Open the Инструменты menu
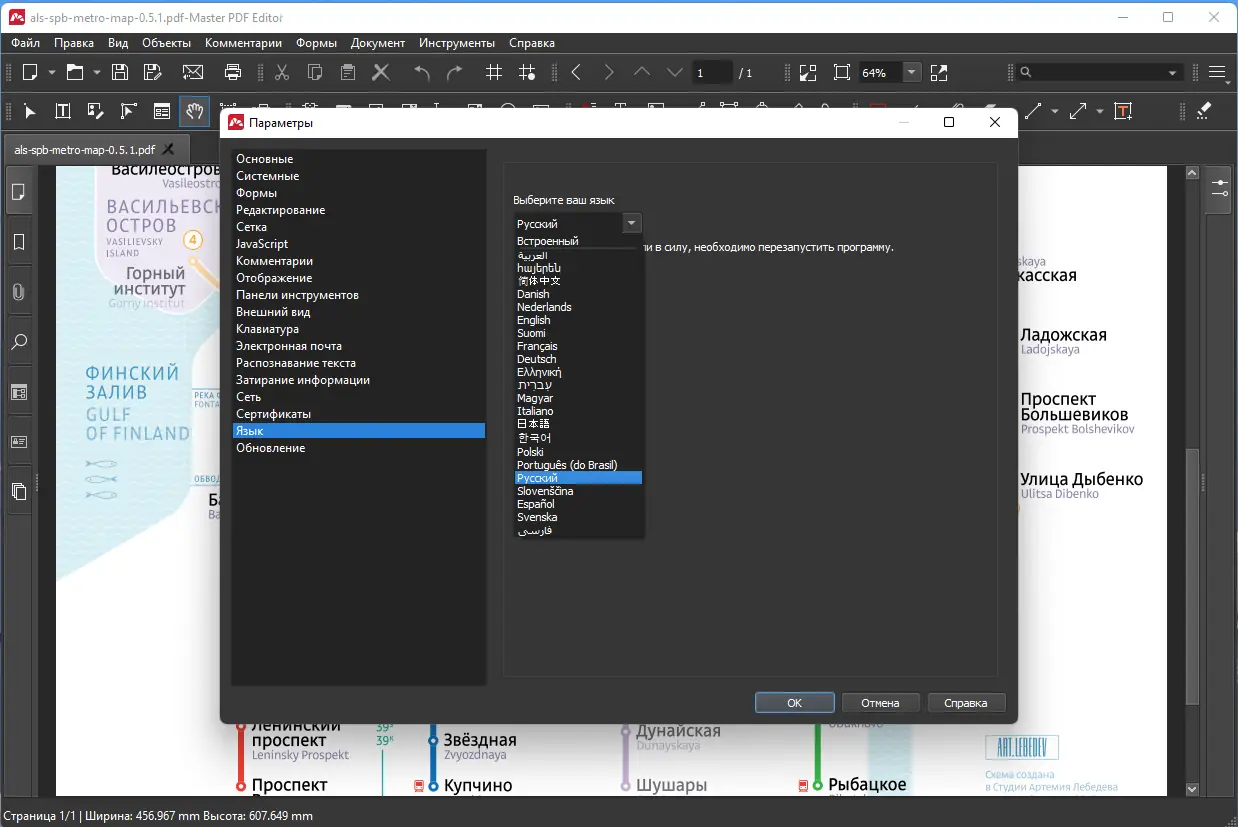The image size is (1238, 827). pos(457,43)
